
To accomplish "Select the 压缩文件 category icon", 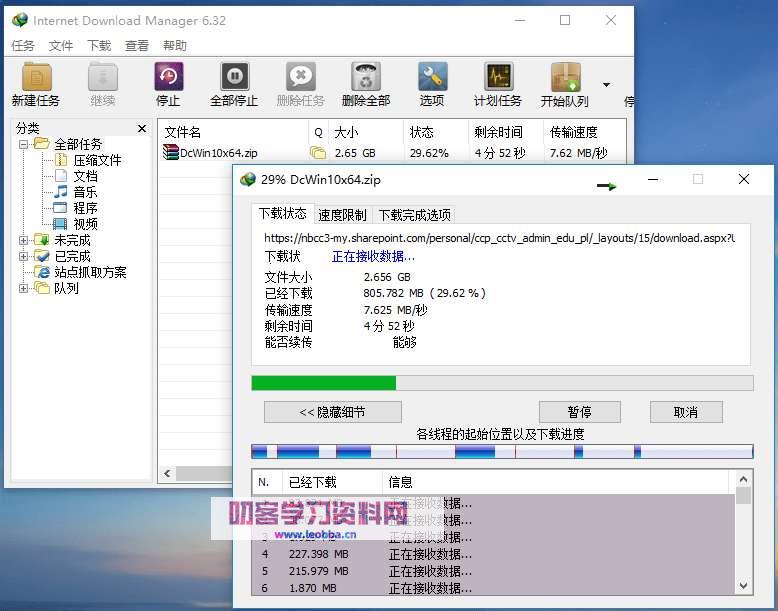I will [61, 160].
